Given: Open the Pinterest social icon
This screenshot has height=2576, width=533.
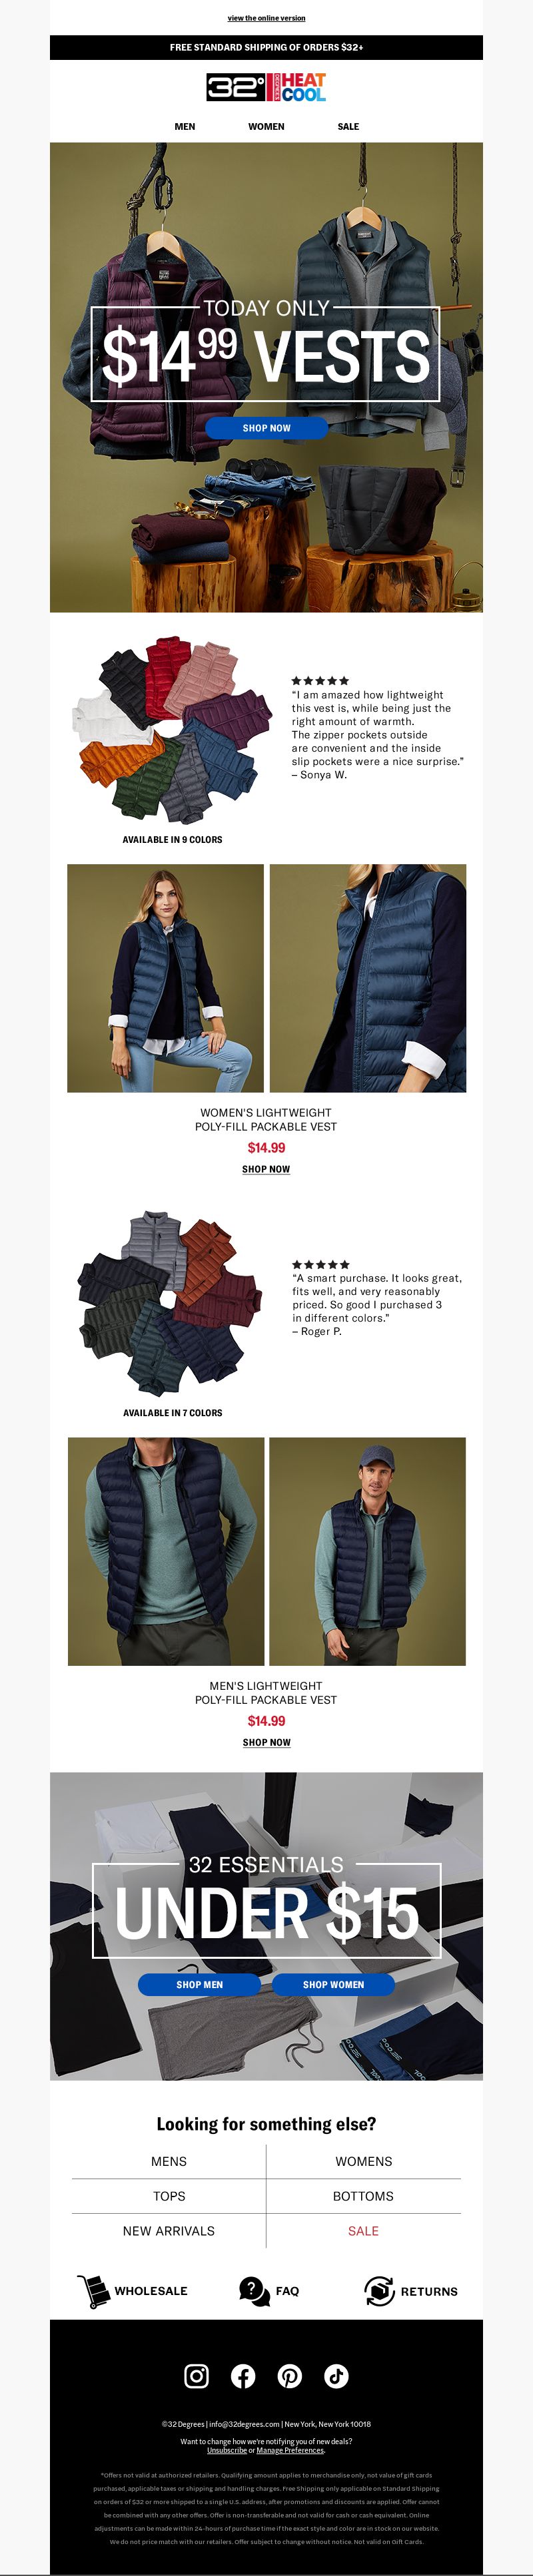Looking at the screenshot, I should tap(290, 2375).
